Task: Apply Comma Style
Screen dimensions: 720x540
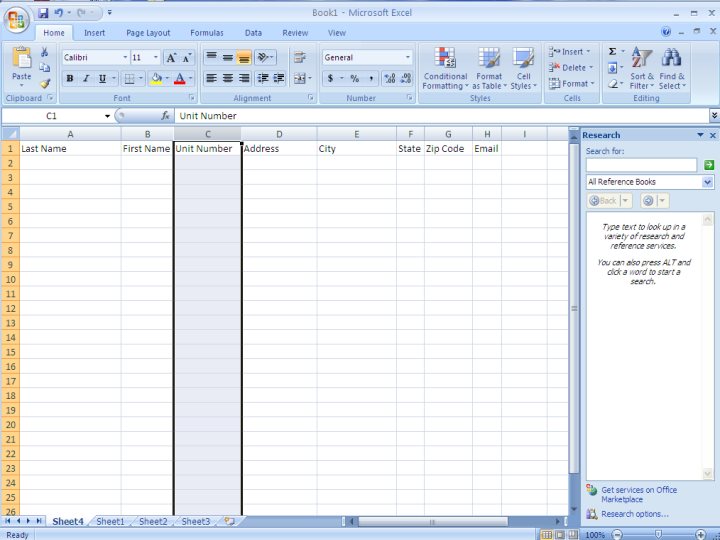Action: [371, 79]
